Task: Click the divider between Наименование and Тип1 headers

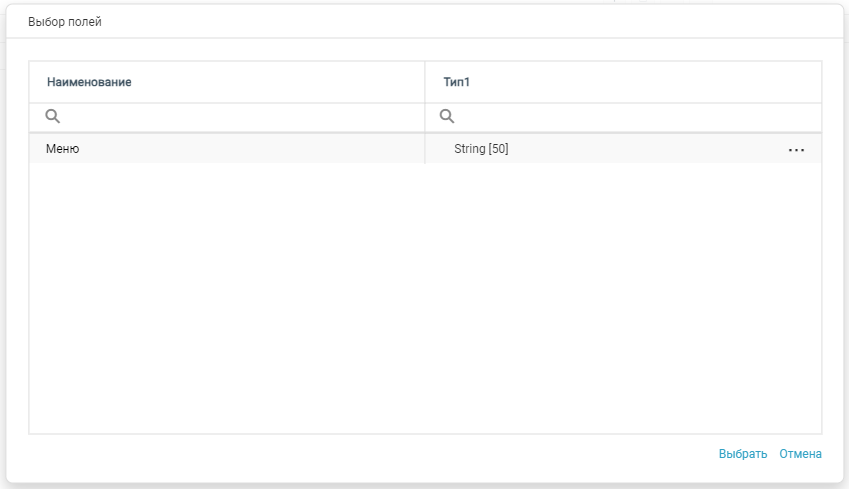Action: [x=425, y=82]
